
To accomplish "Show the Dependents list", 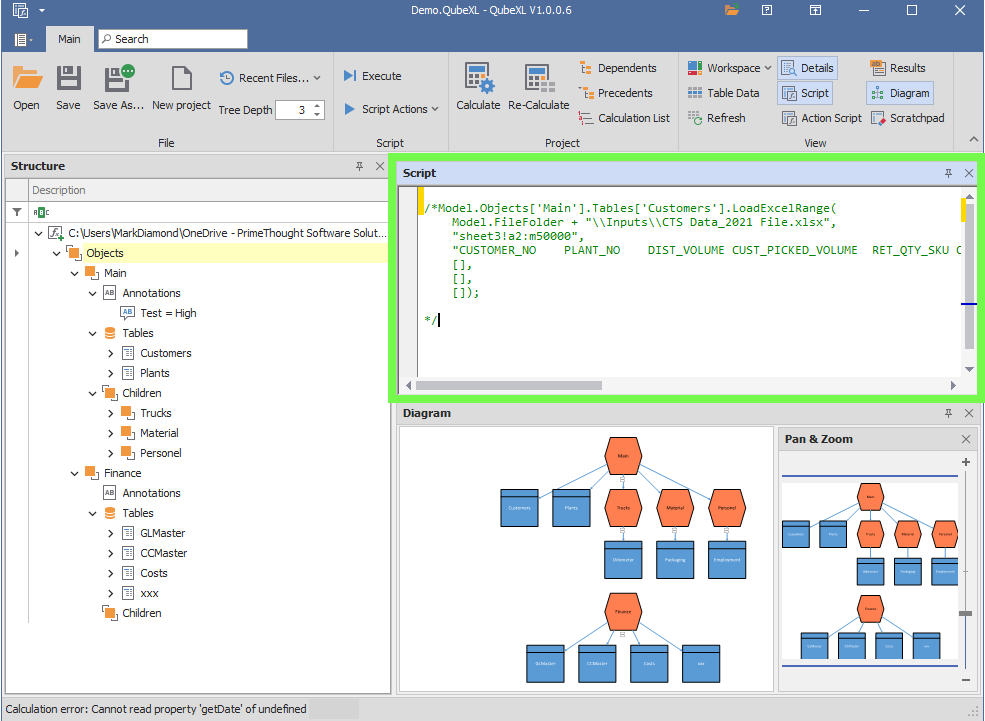I will 617,68.
